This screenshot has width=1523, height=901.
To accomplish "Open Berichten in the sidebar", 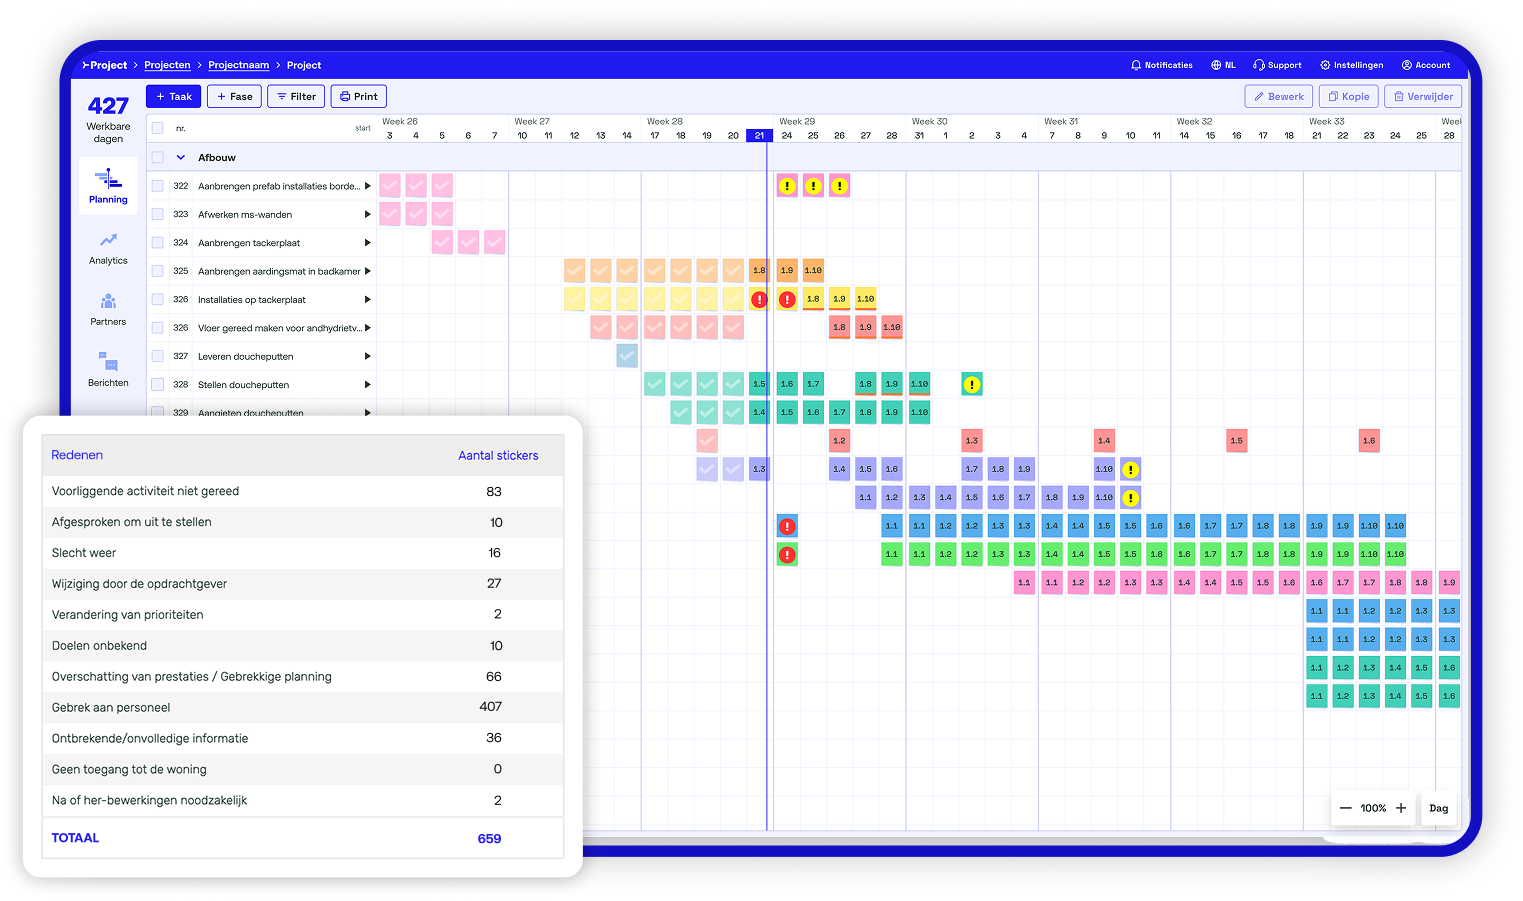I will coord(108,371).
